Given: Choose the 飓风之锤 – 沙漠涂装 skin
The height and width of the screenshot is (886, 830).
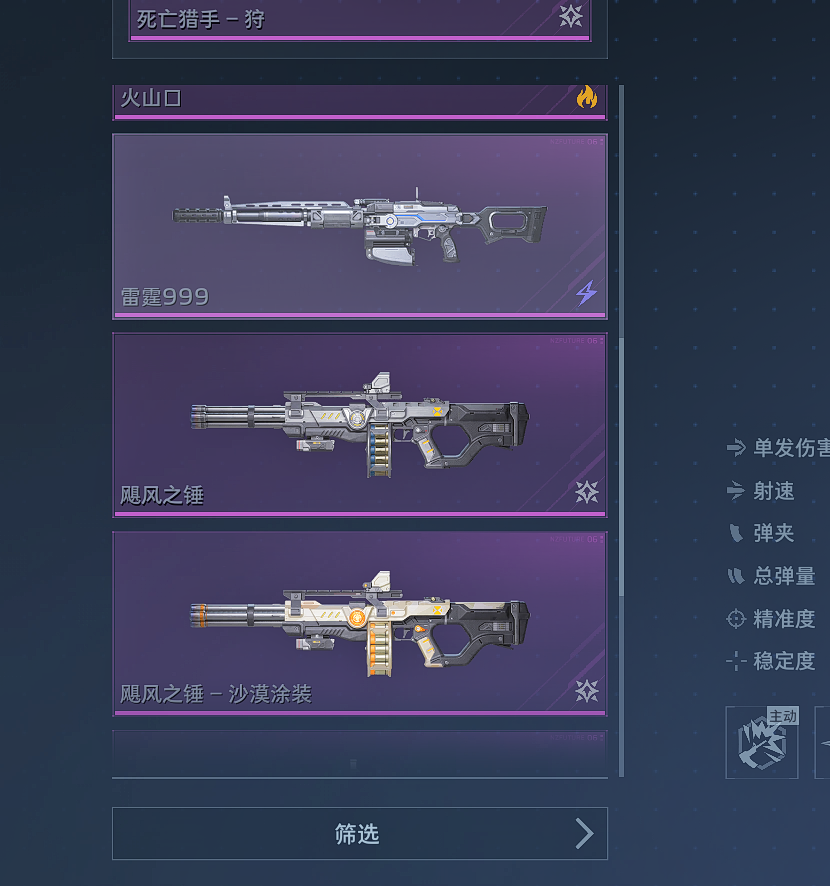Looking at the screenshot, I should coord(360,624).
